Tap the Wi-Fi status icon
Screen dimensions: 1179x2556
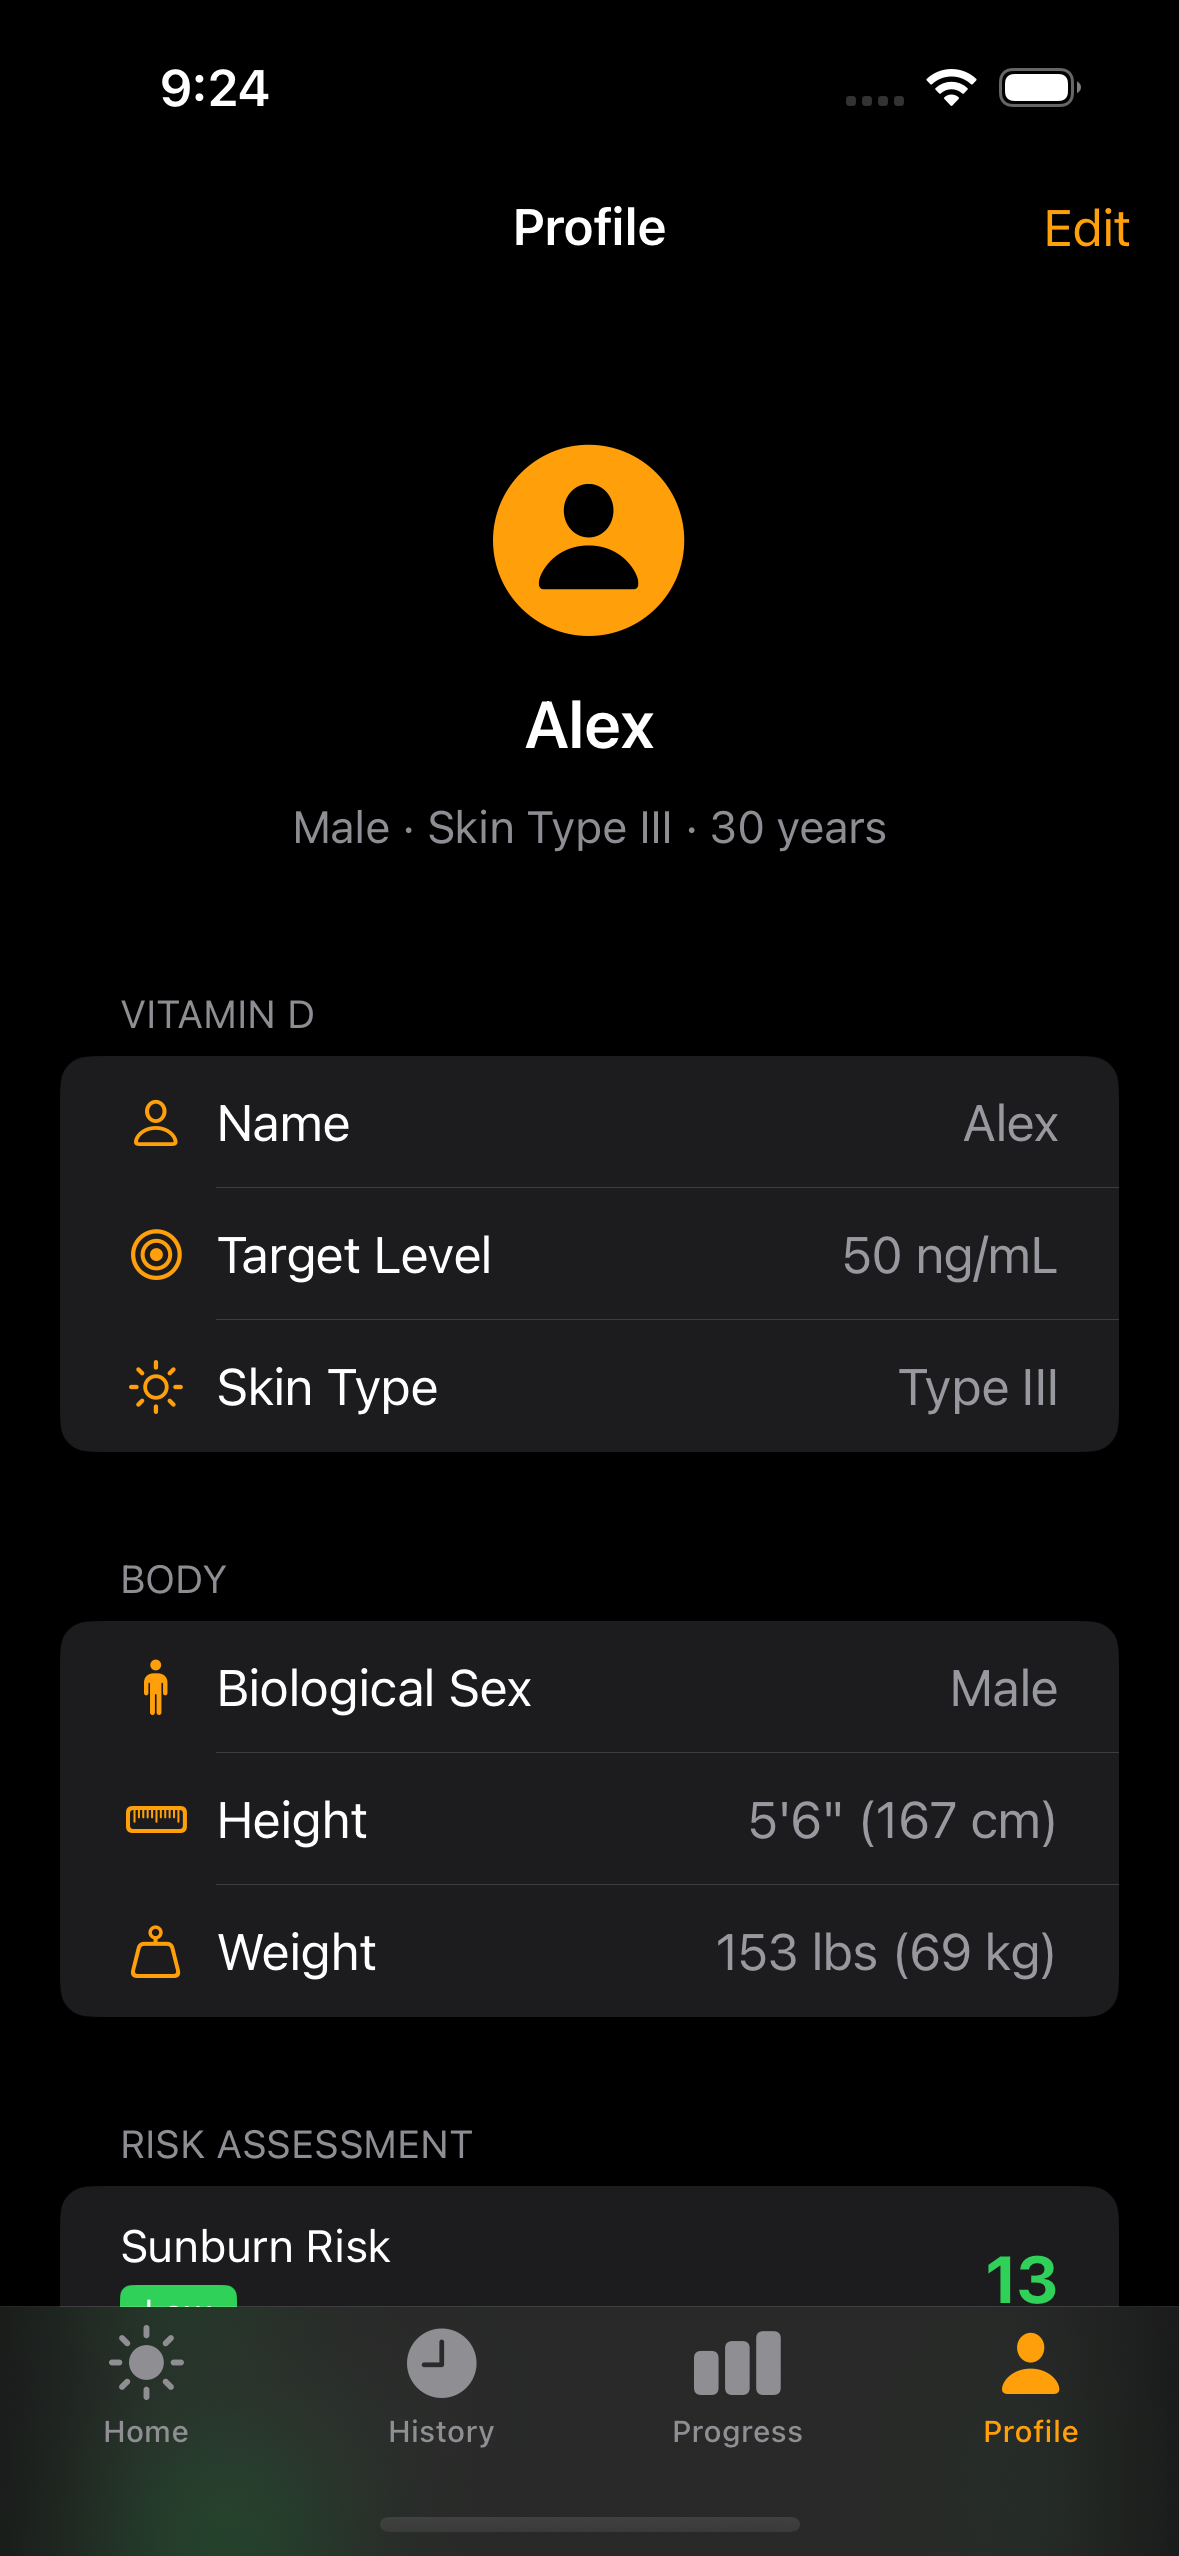pyautogui.click(x=951, y=88)
